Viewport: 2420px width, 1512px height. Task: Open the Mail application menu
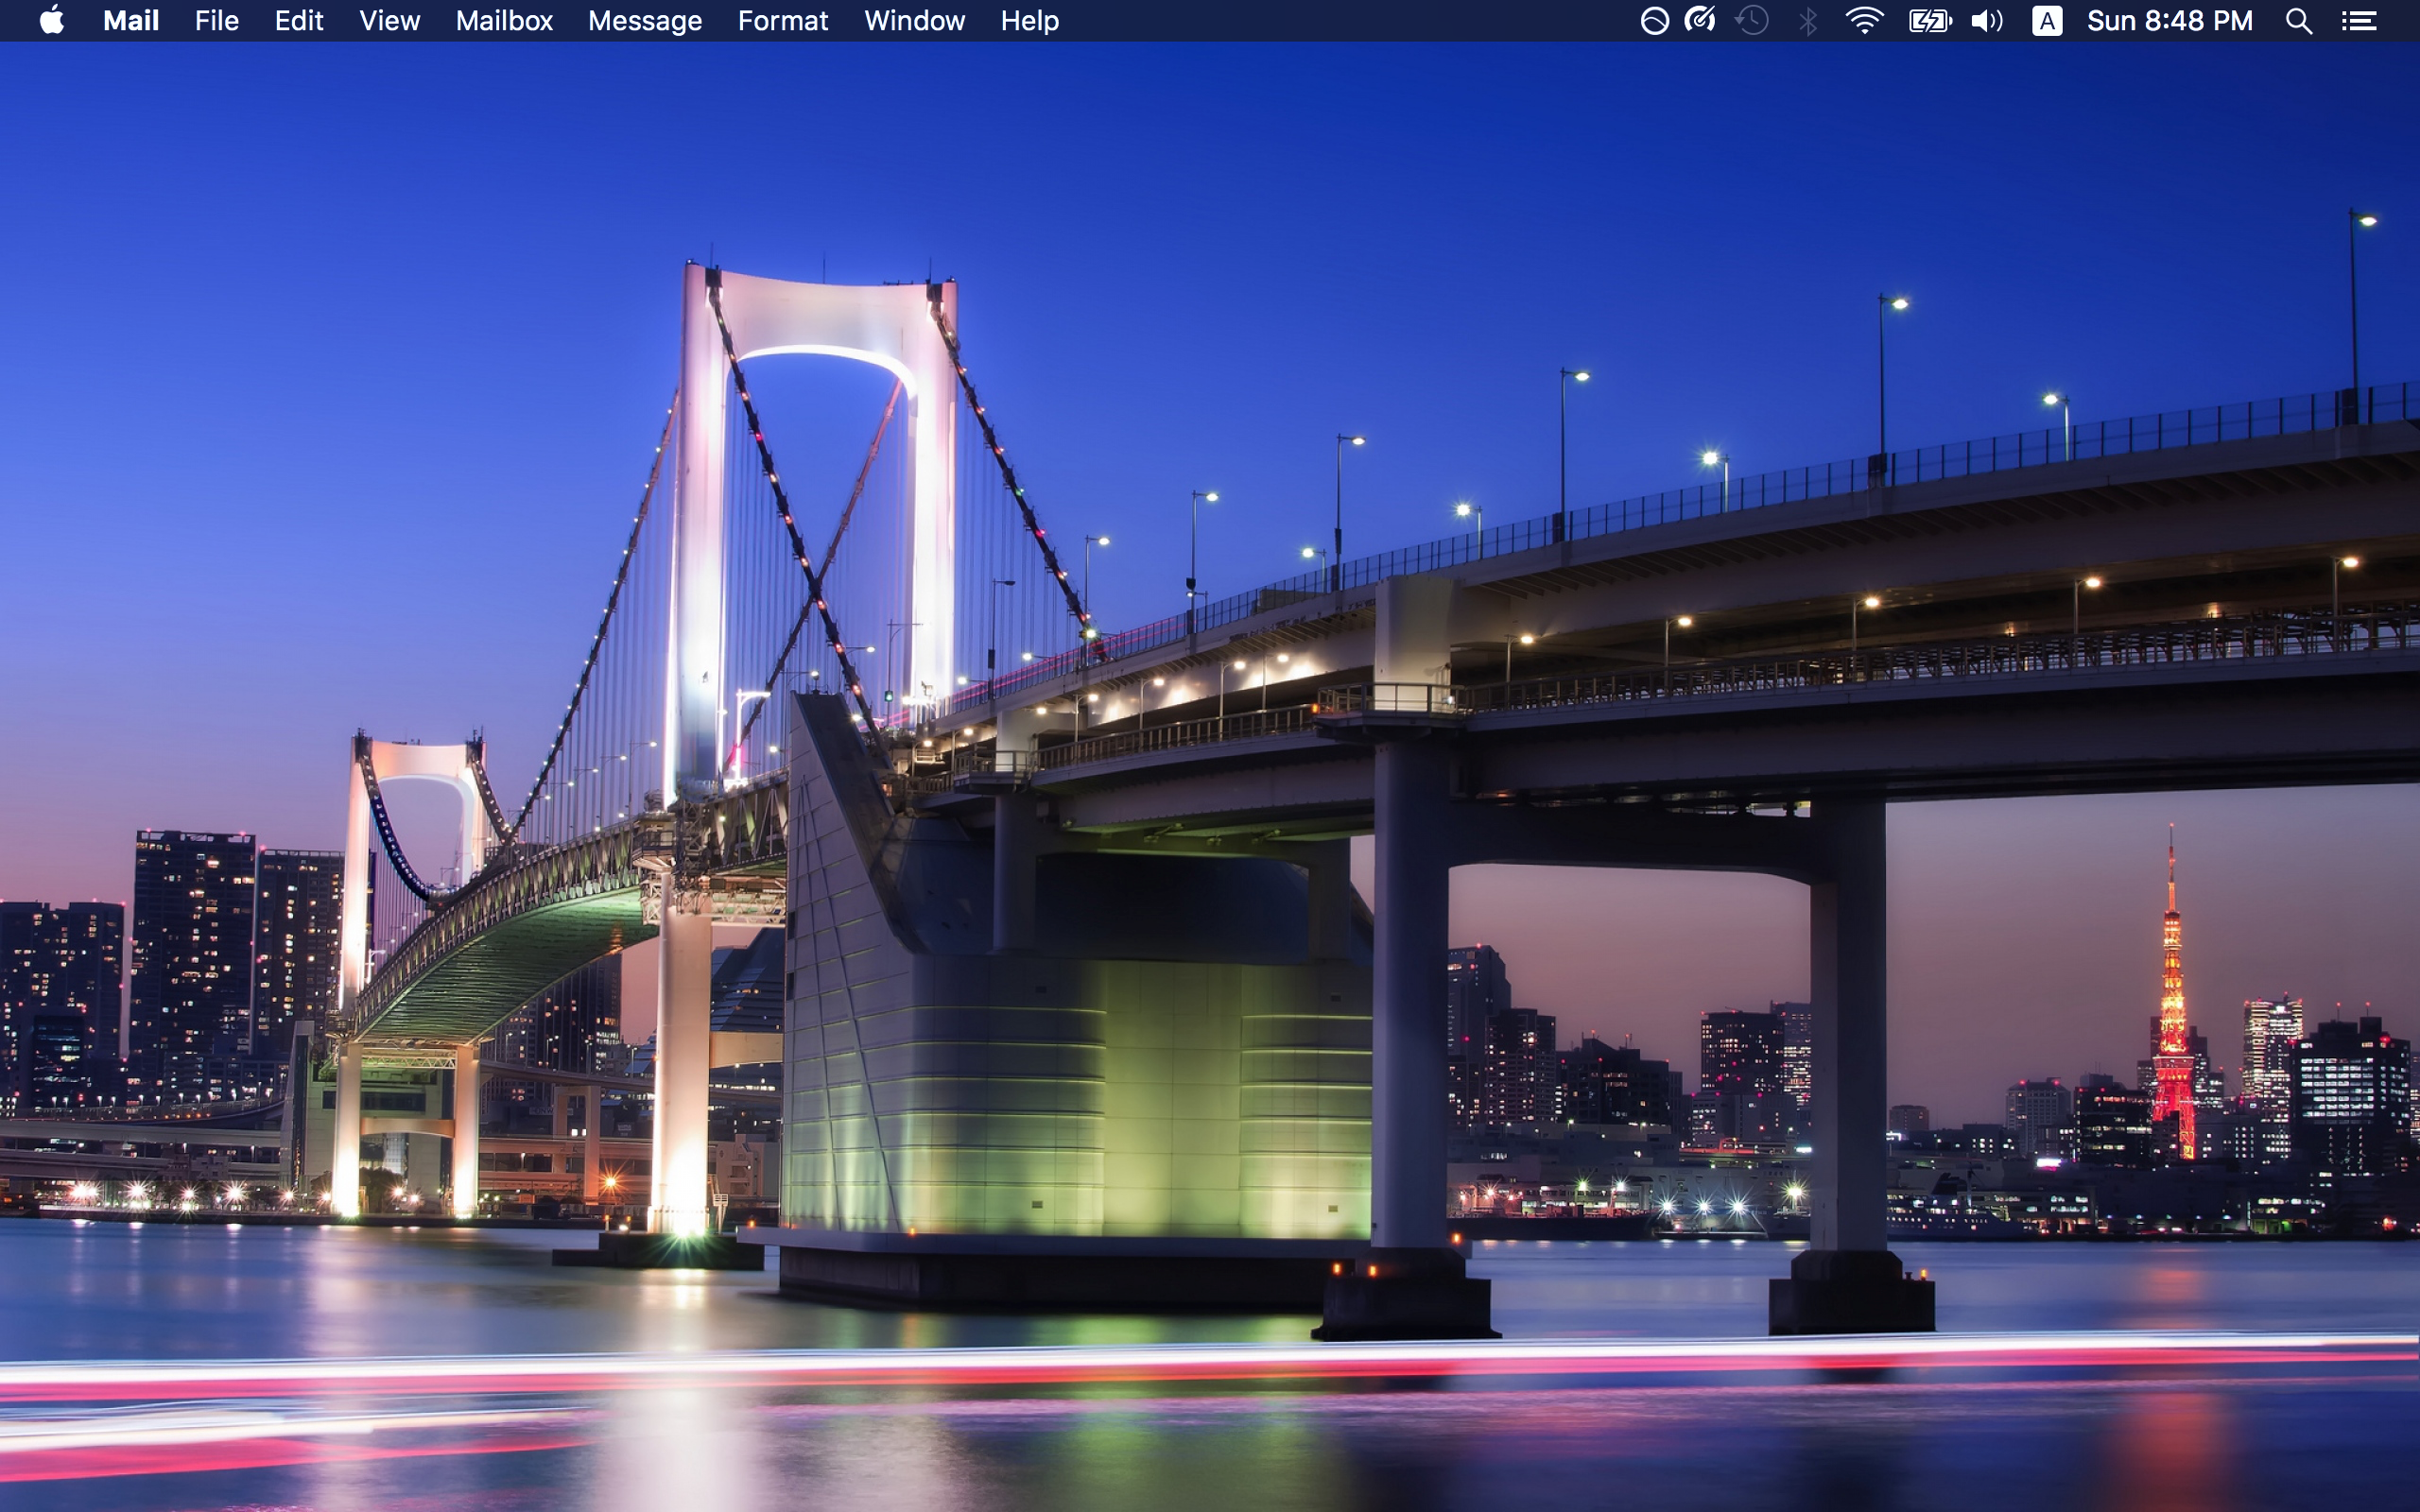pyautogui.click(x=131, y=20)
